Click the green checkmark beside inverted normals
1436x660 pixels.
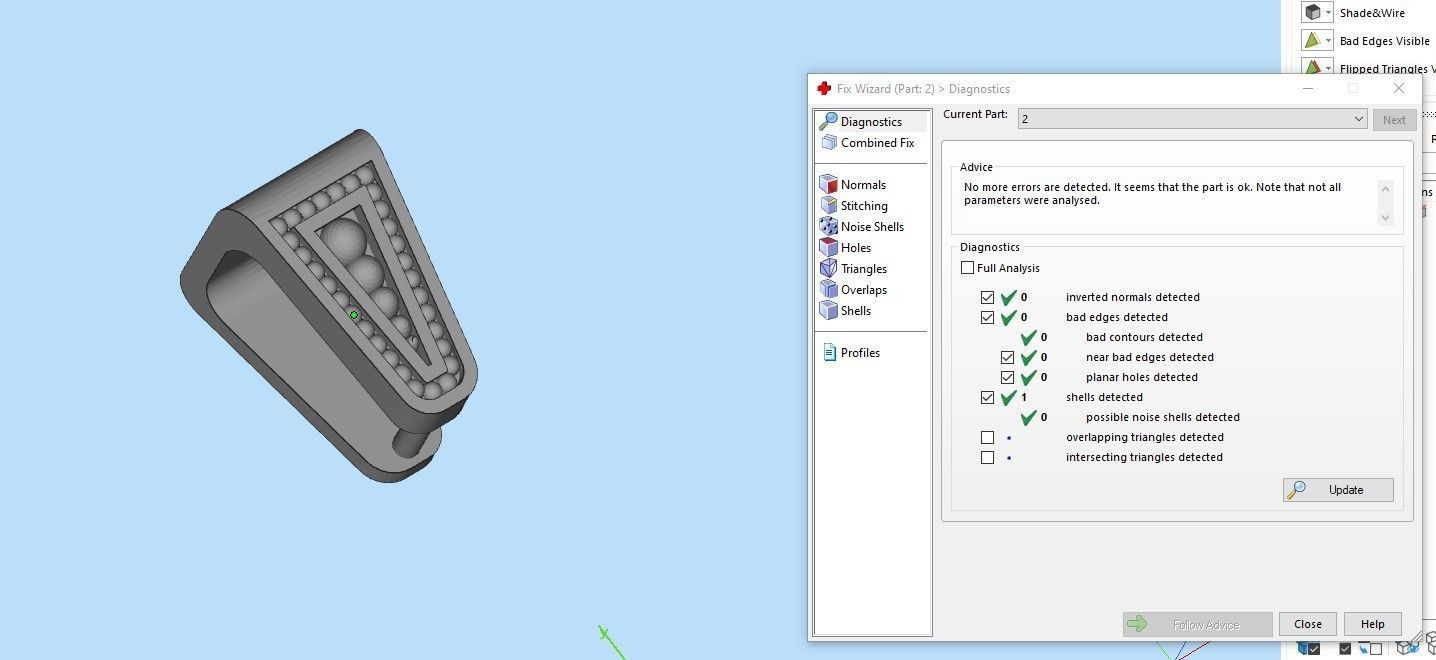click(1008, 298)
